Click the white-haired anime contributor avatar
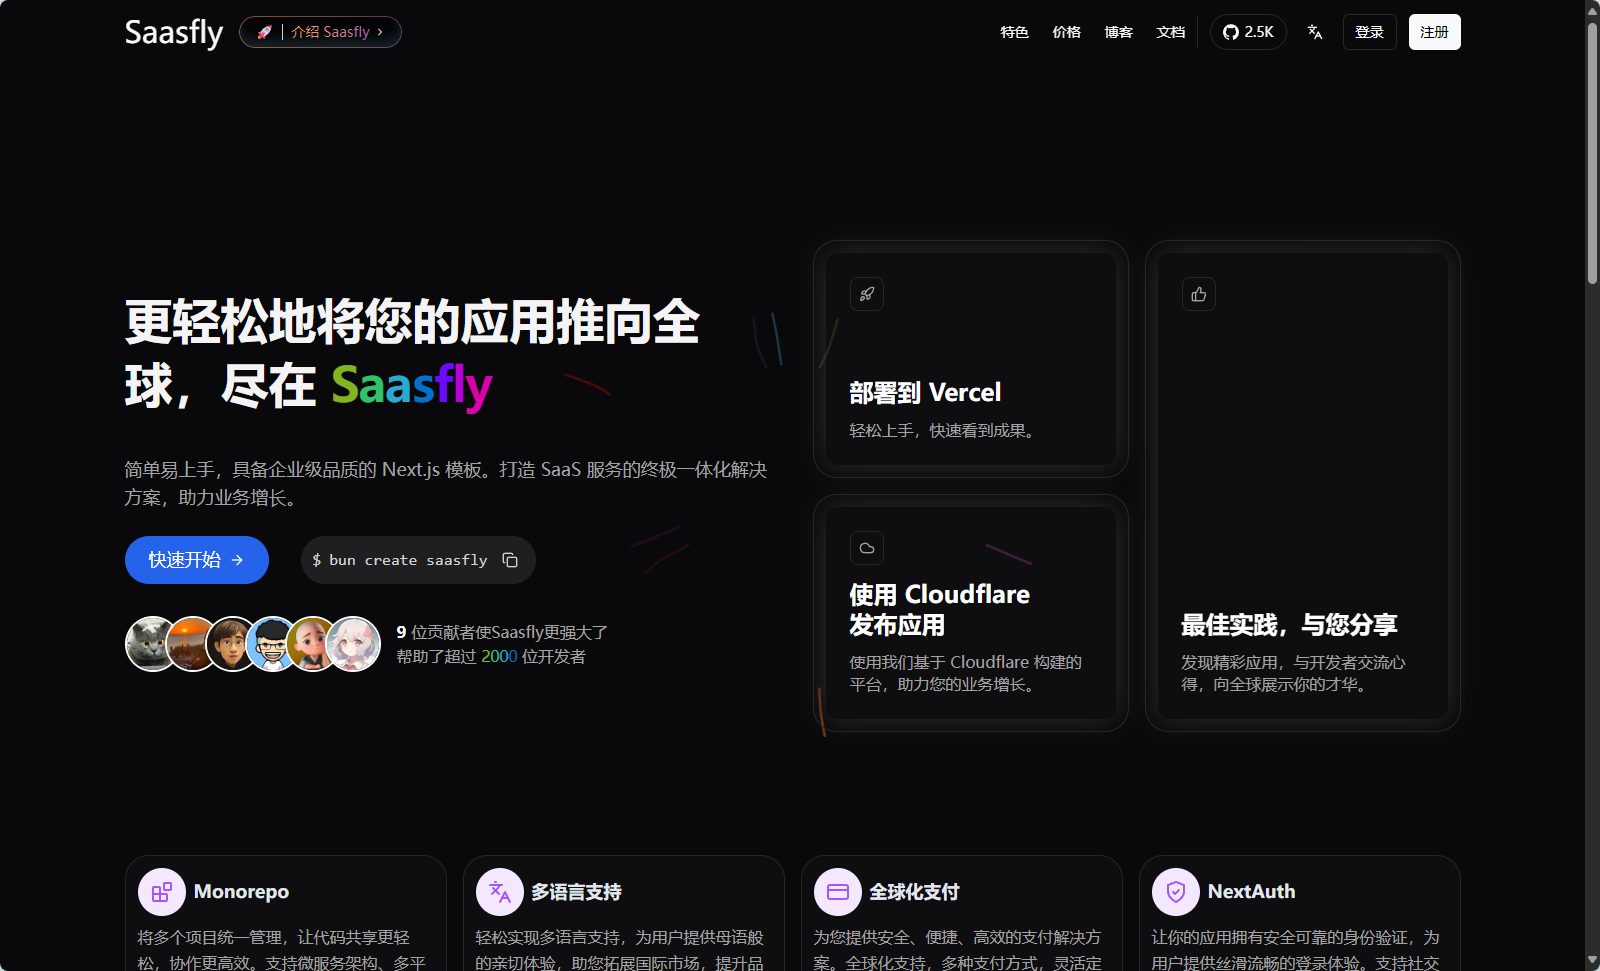Viewport: 1600px width, 971px height. tap(353, 644)
